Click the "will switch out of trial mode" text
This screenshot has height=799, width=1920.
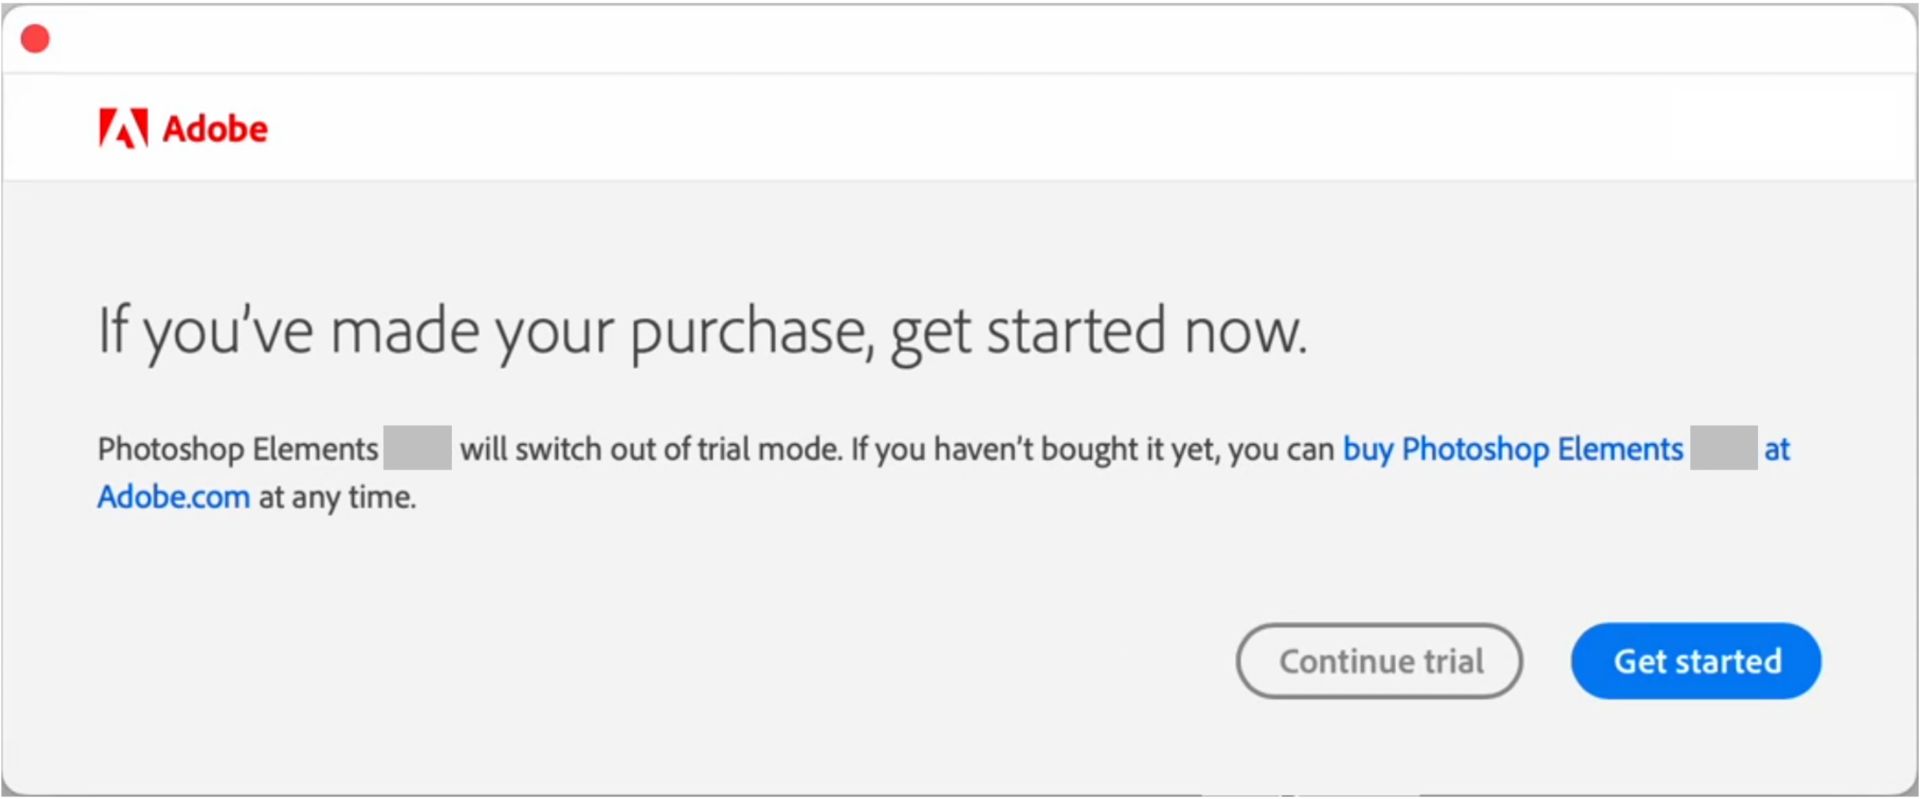650,449
